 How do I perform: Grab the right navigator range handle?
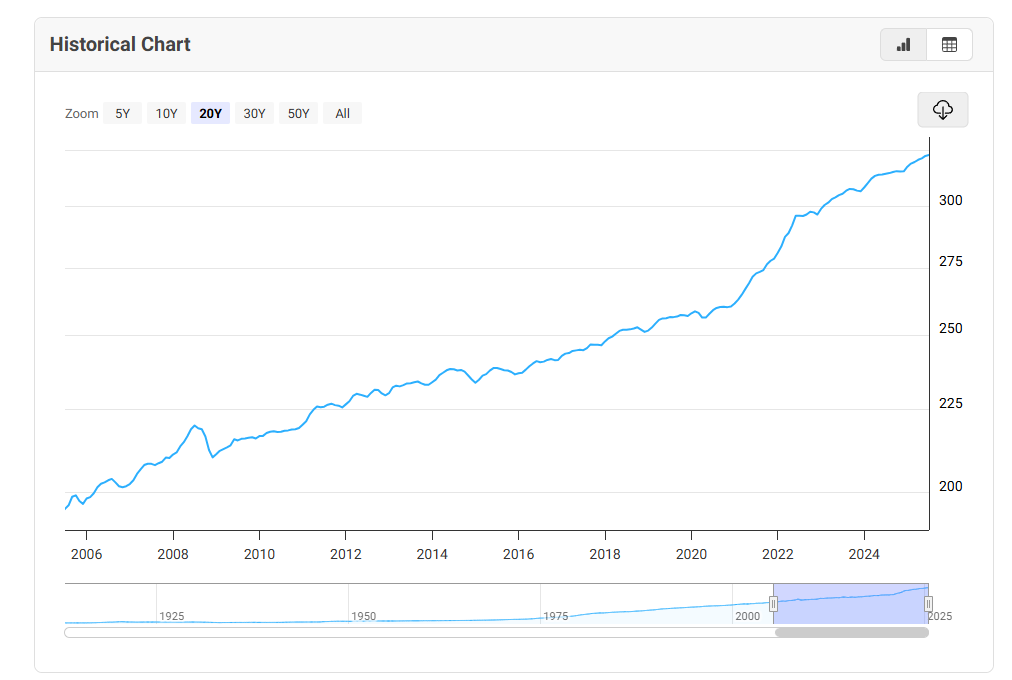(x=928, y=604)
